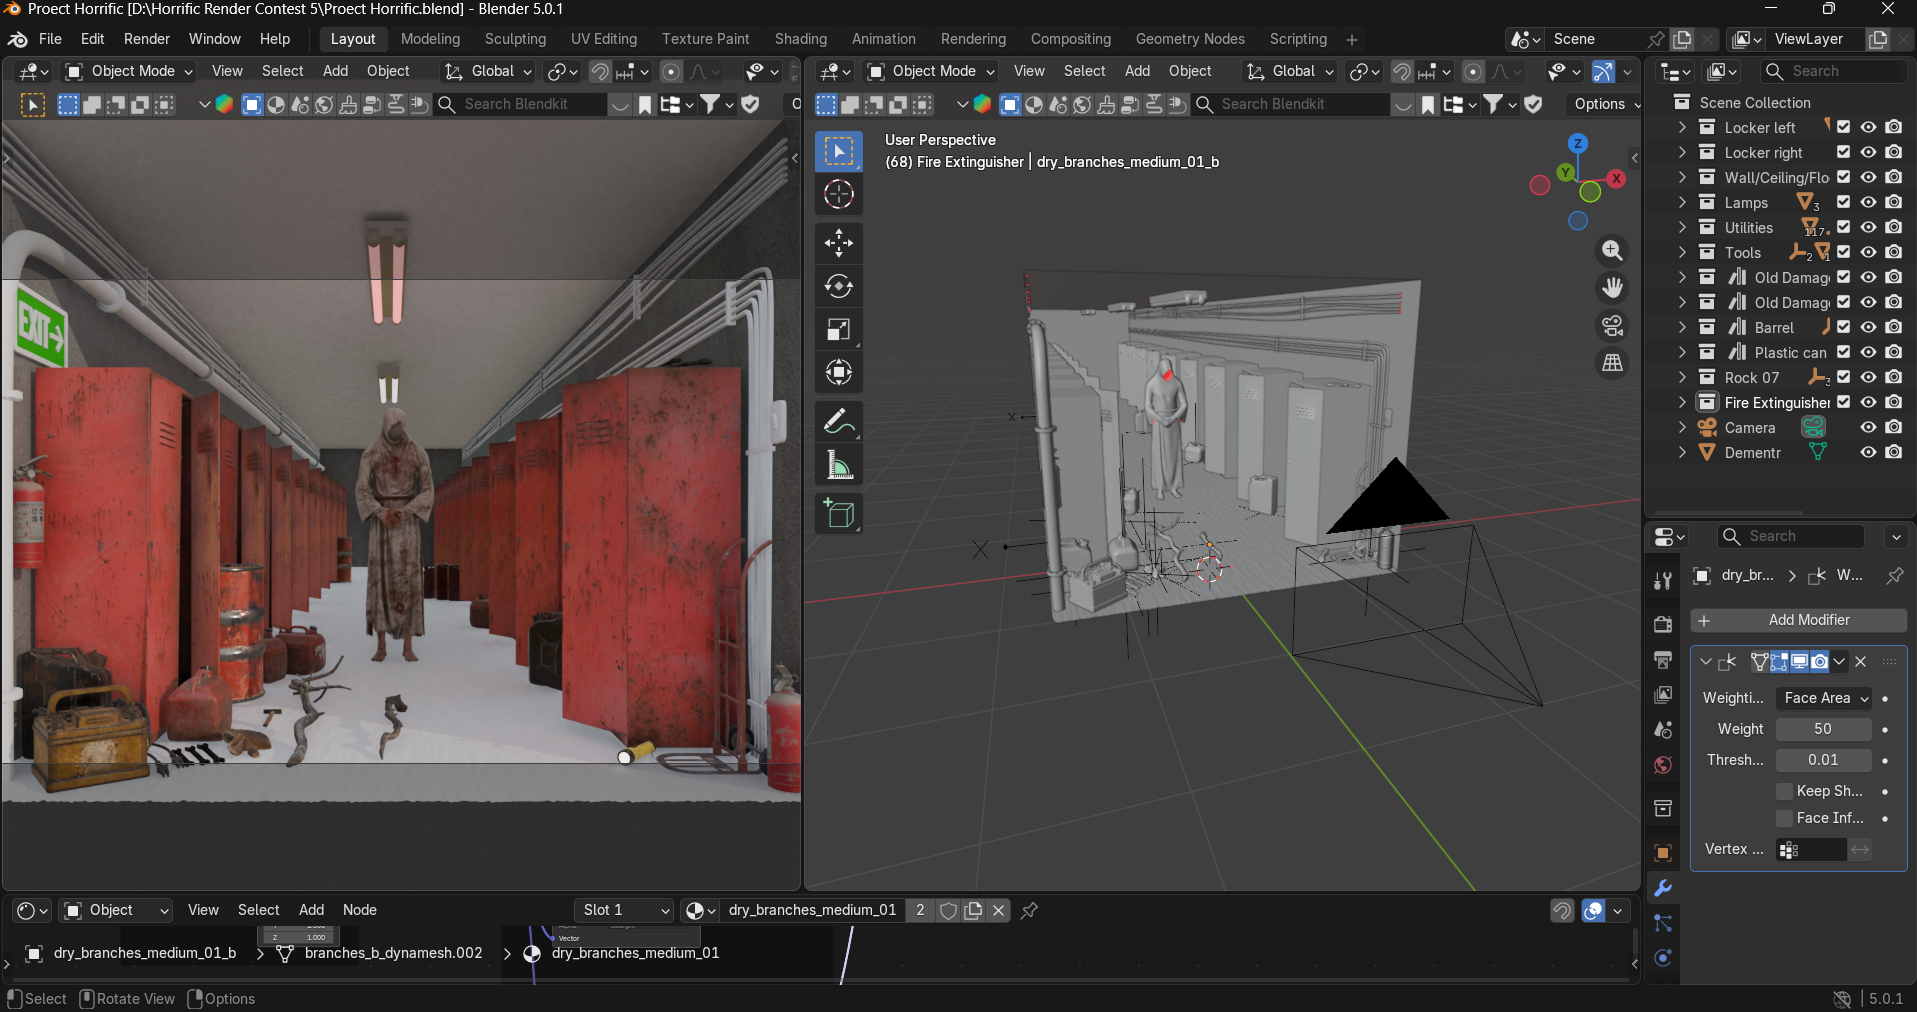Disable Barrel collection in renders
Viewport: 1917px width, 1012px height.
point(1893,327)
